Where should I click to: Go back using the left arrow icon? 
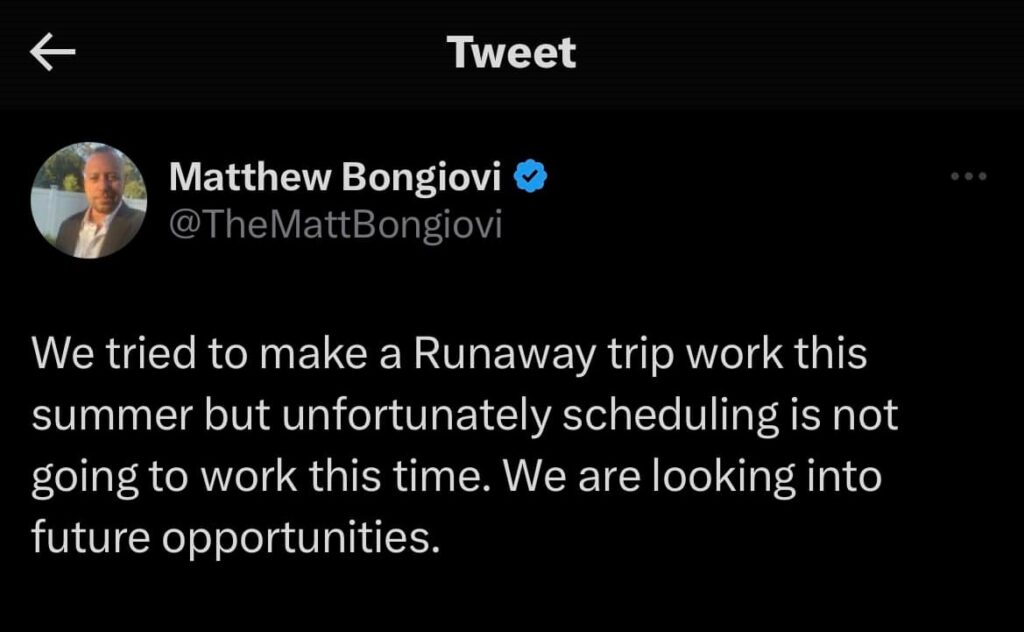click(x=53, y=52)
